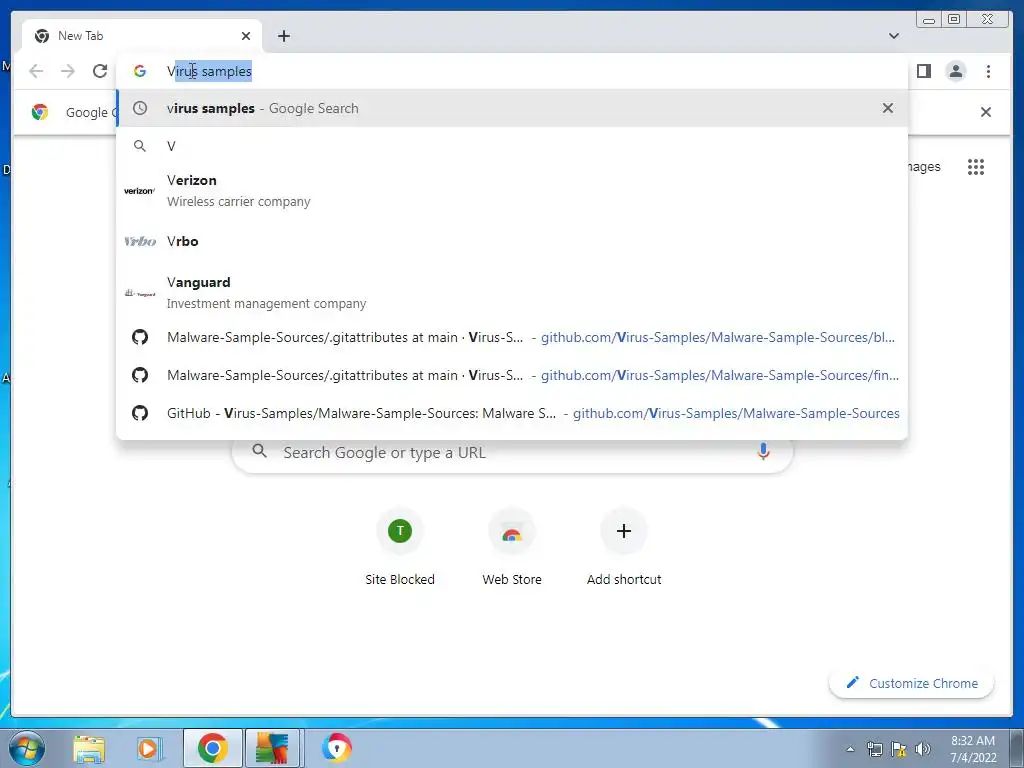Toggle the side panel icon

924,71
